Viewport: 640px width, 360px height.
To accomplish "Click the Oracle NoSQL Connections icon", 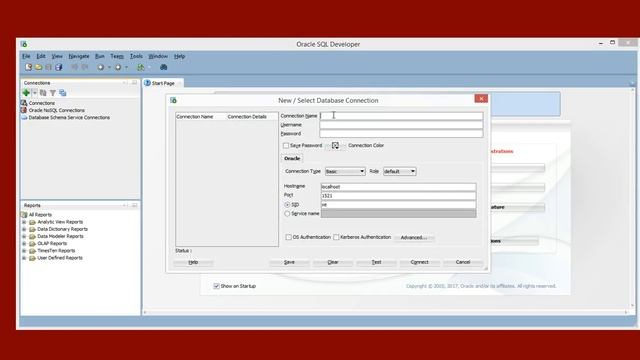I will tap(24, 110).
